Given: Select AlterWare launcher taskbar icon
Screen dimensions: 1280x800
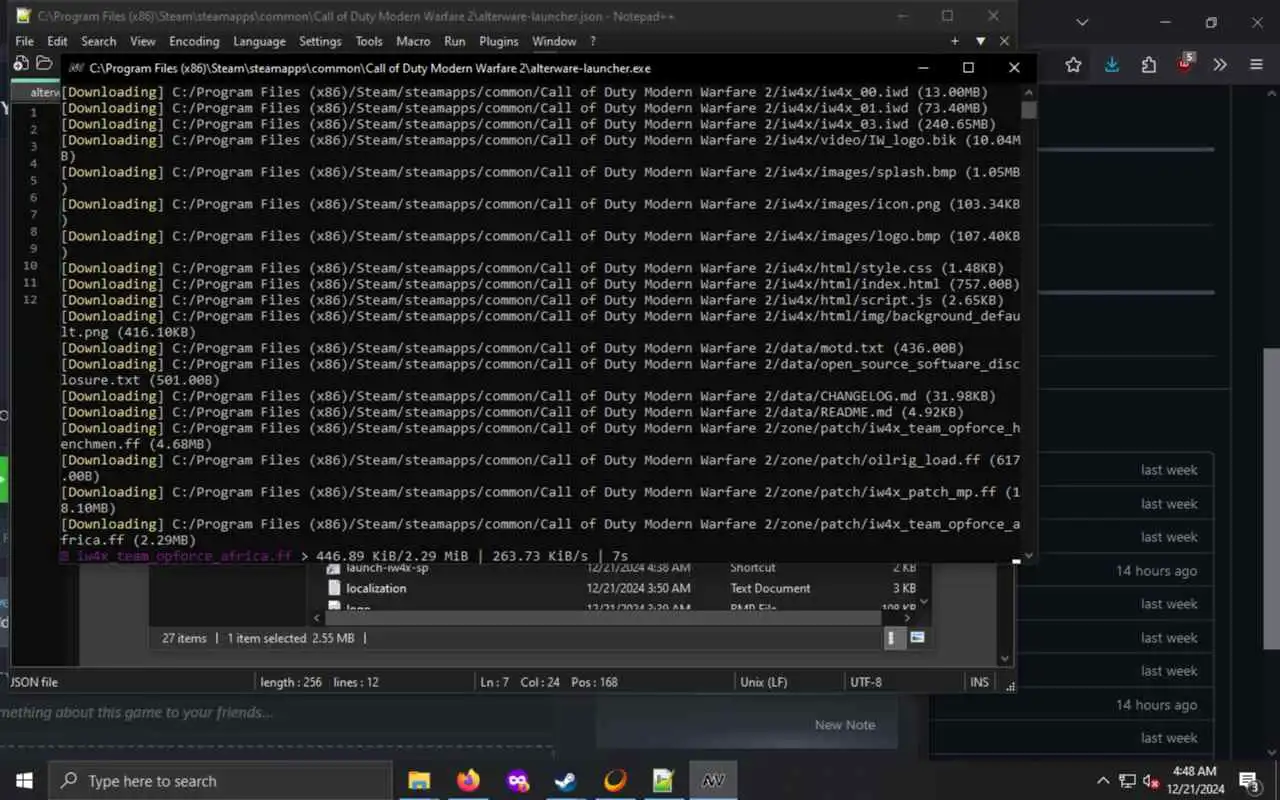Looking at the screenshot, I should (713, 781).
